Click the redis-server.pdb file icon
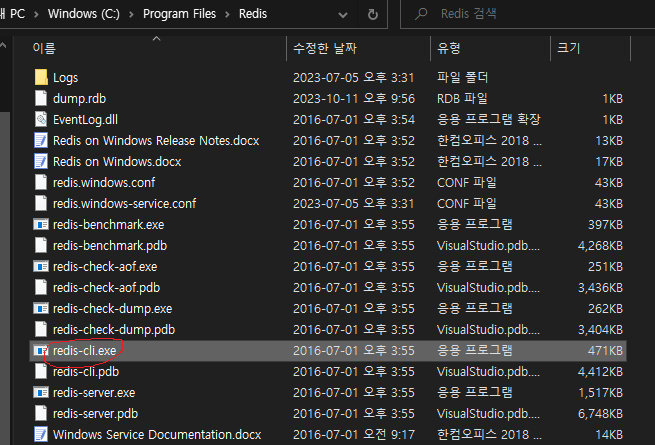 tap(41, 413)
